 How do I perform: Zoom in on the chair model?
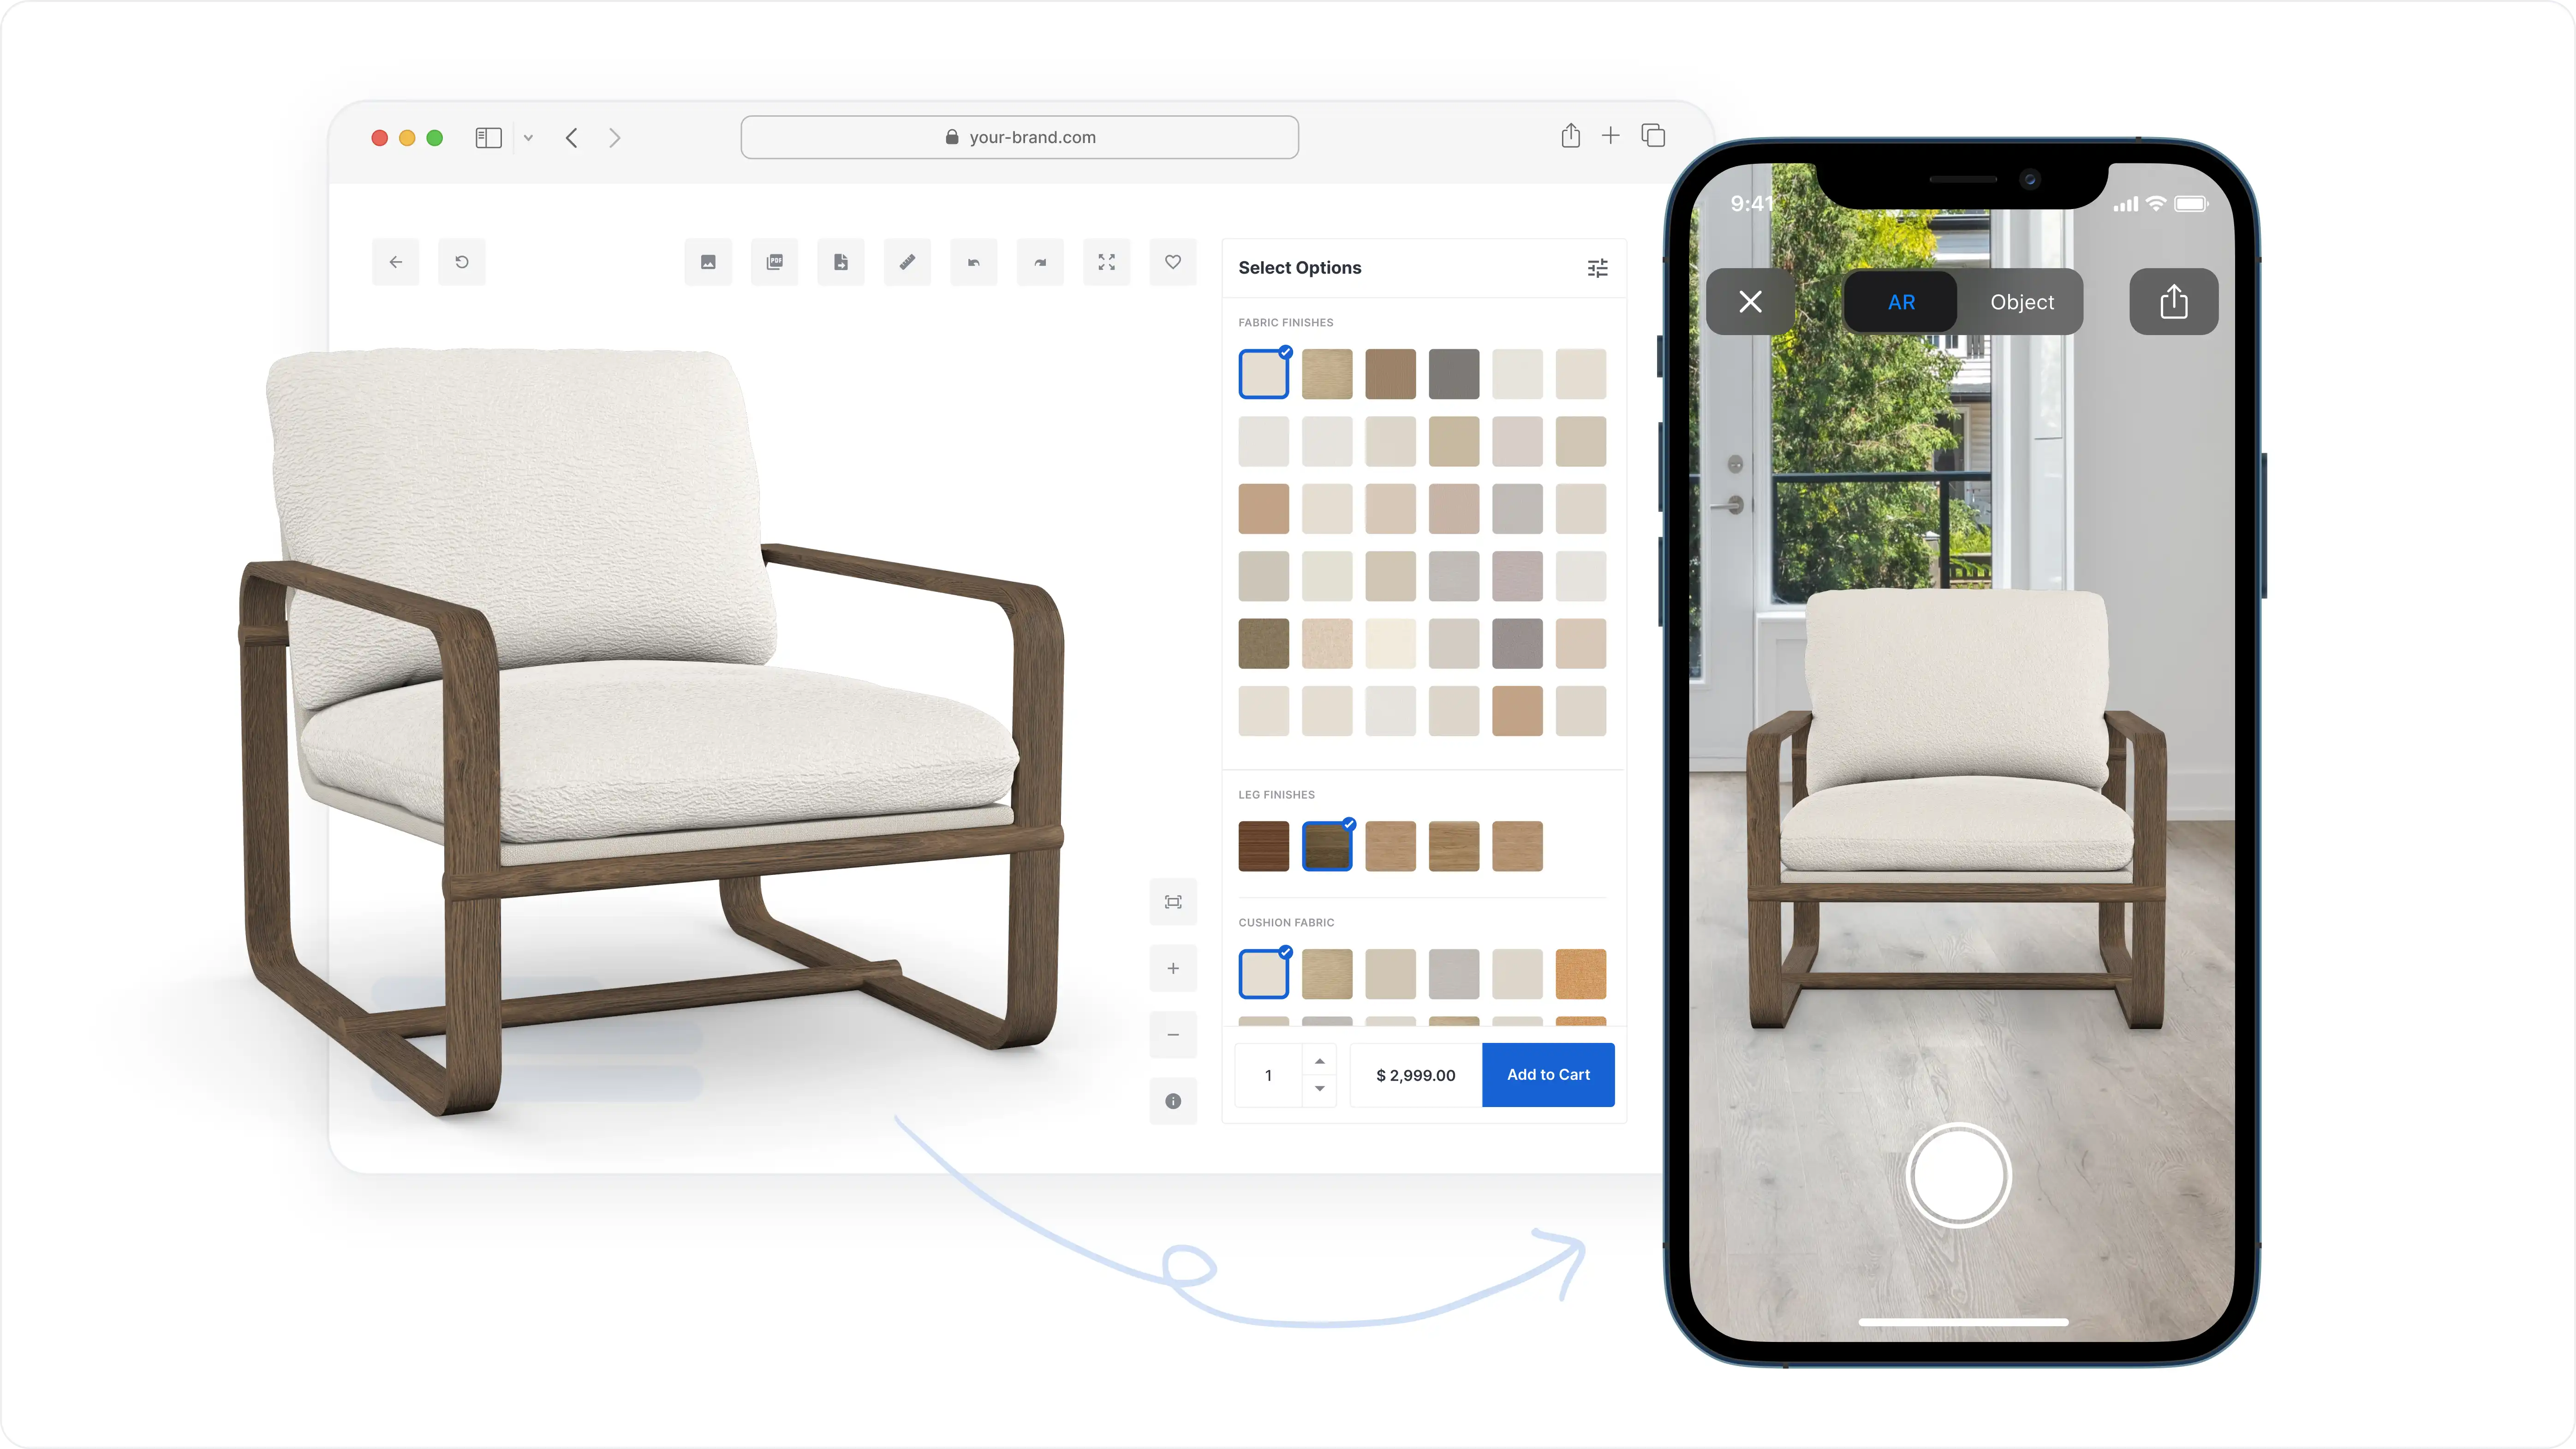(x=1173, y=968)
